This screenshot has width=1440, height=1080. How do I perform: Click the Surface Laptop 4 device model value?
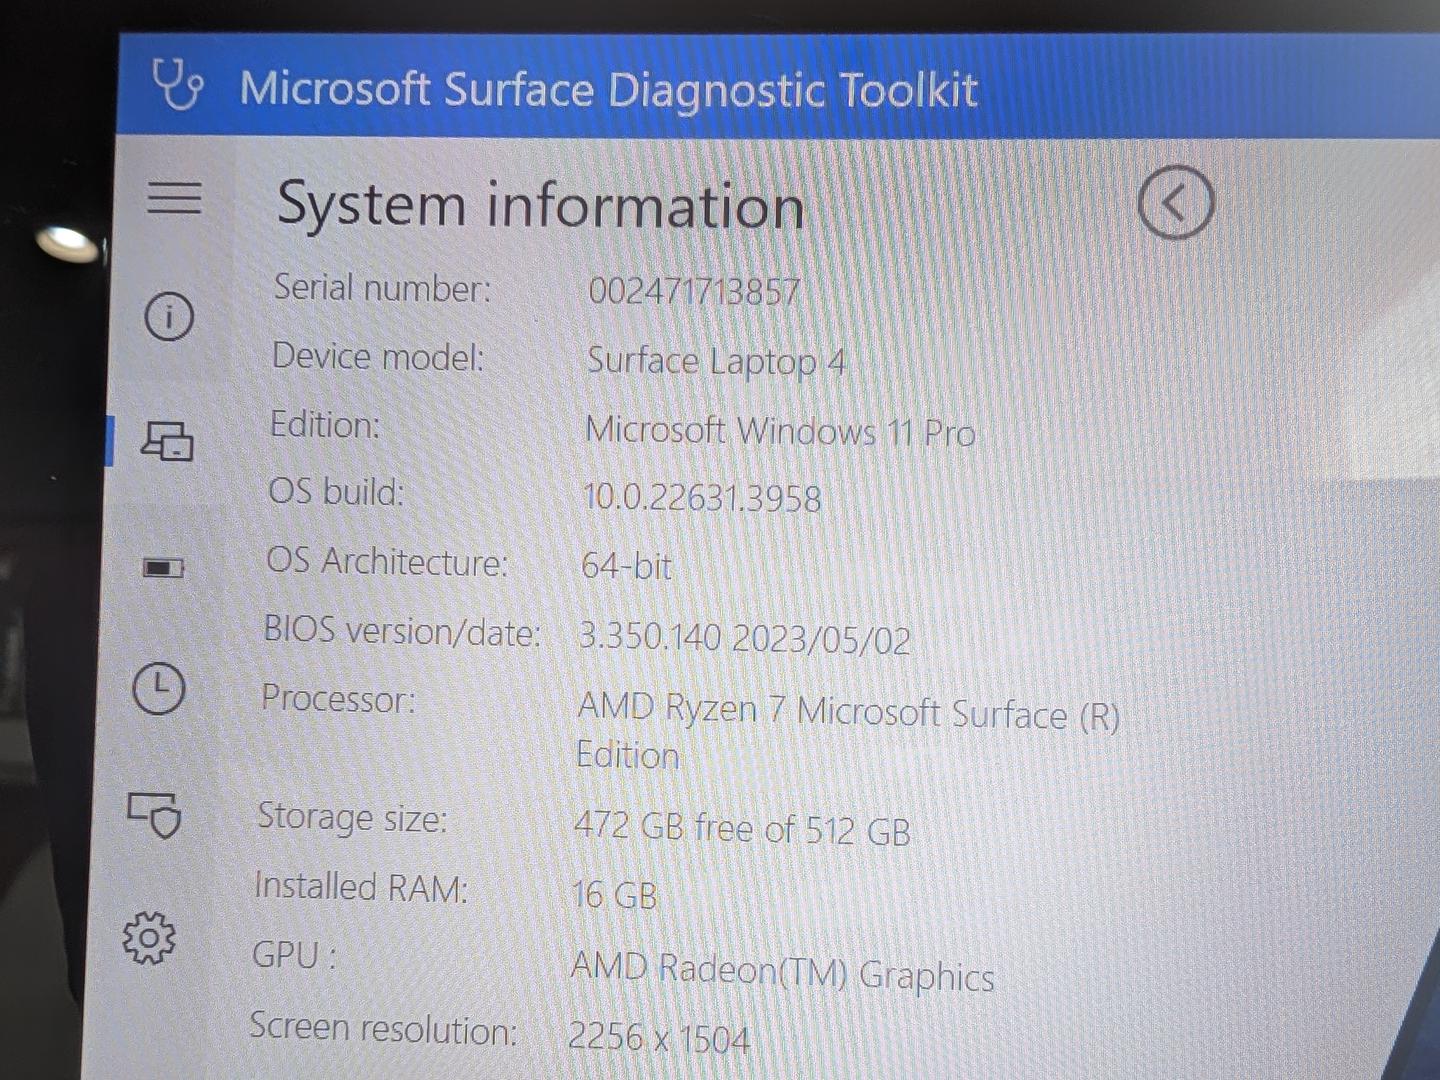point(716,361)
